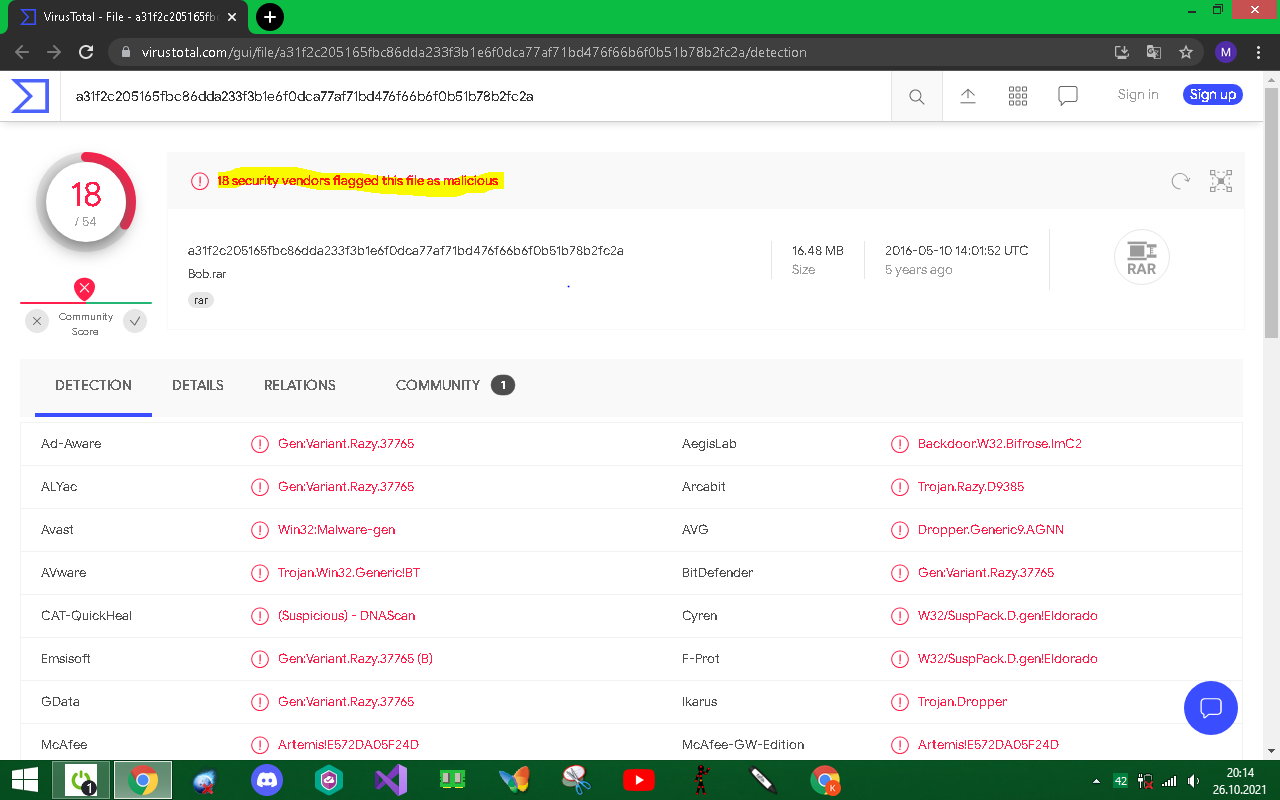
Task: Click the CAT-QuickHeal (Suspicious) - DNAScan result
Action: (x=347, y=616)
